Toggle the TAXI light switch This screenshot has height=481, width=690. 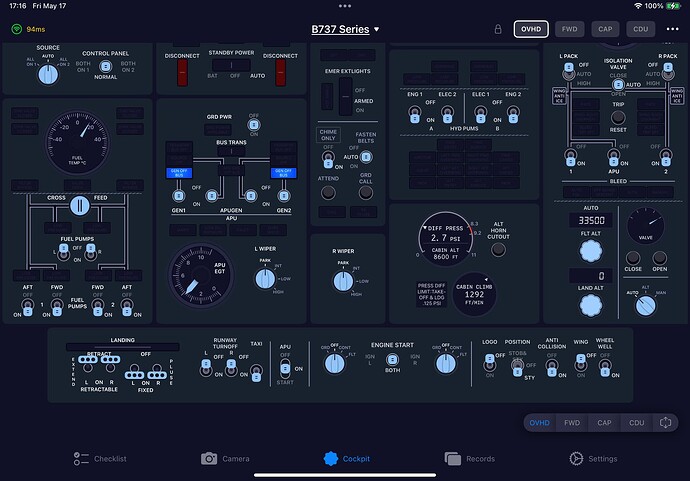coord(256,373)
